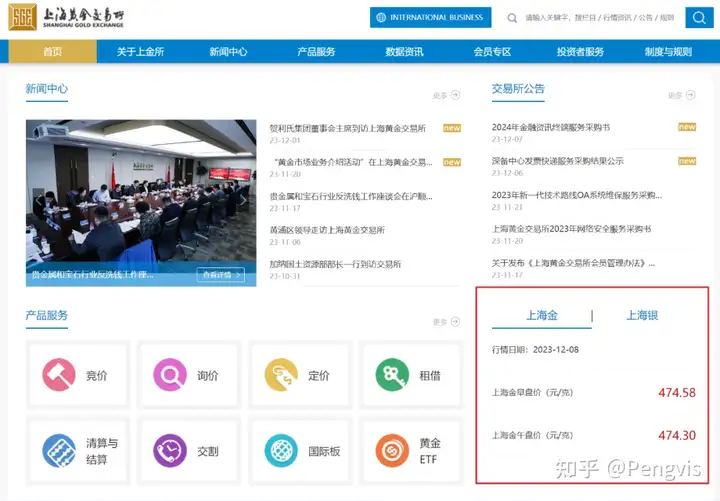The image size is (720, 501).
Task: Click the new badge beside 深备中心发票 notice
Action: [x=687, y=161]
